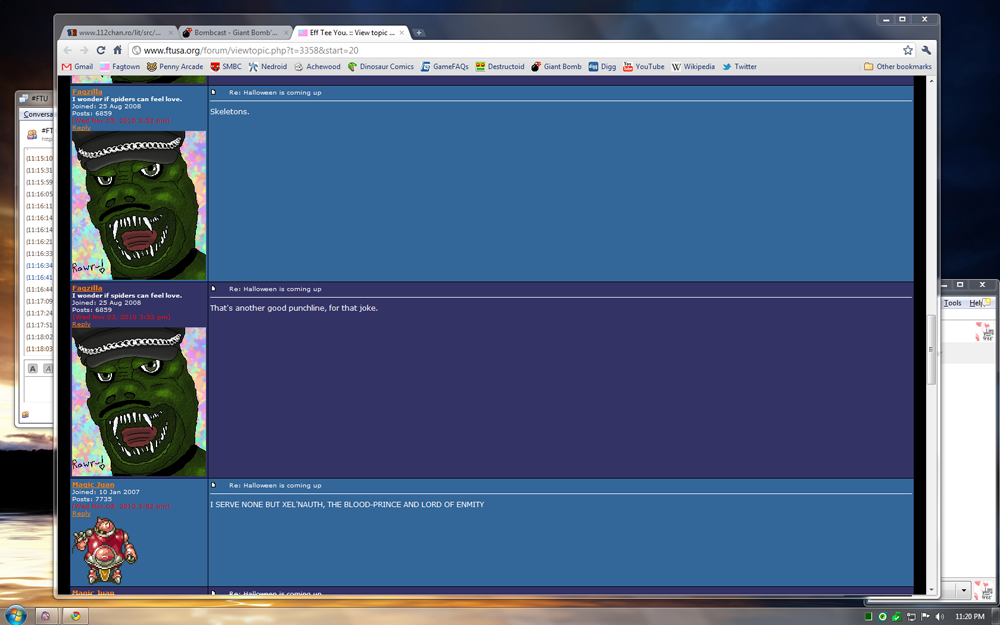1000x625 pixels.
Task: Click the taskbar clock showing 11:20 PM
Action: 969,617
